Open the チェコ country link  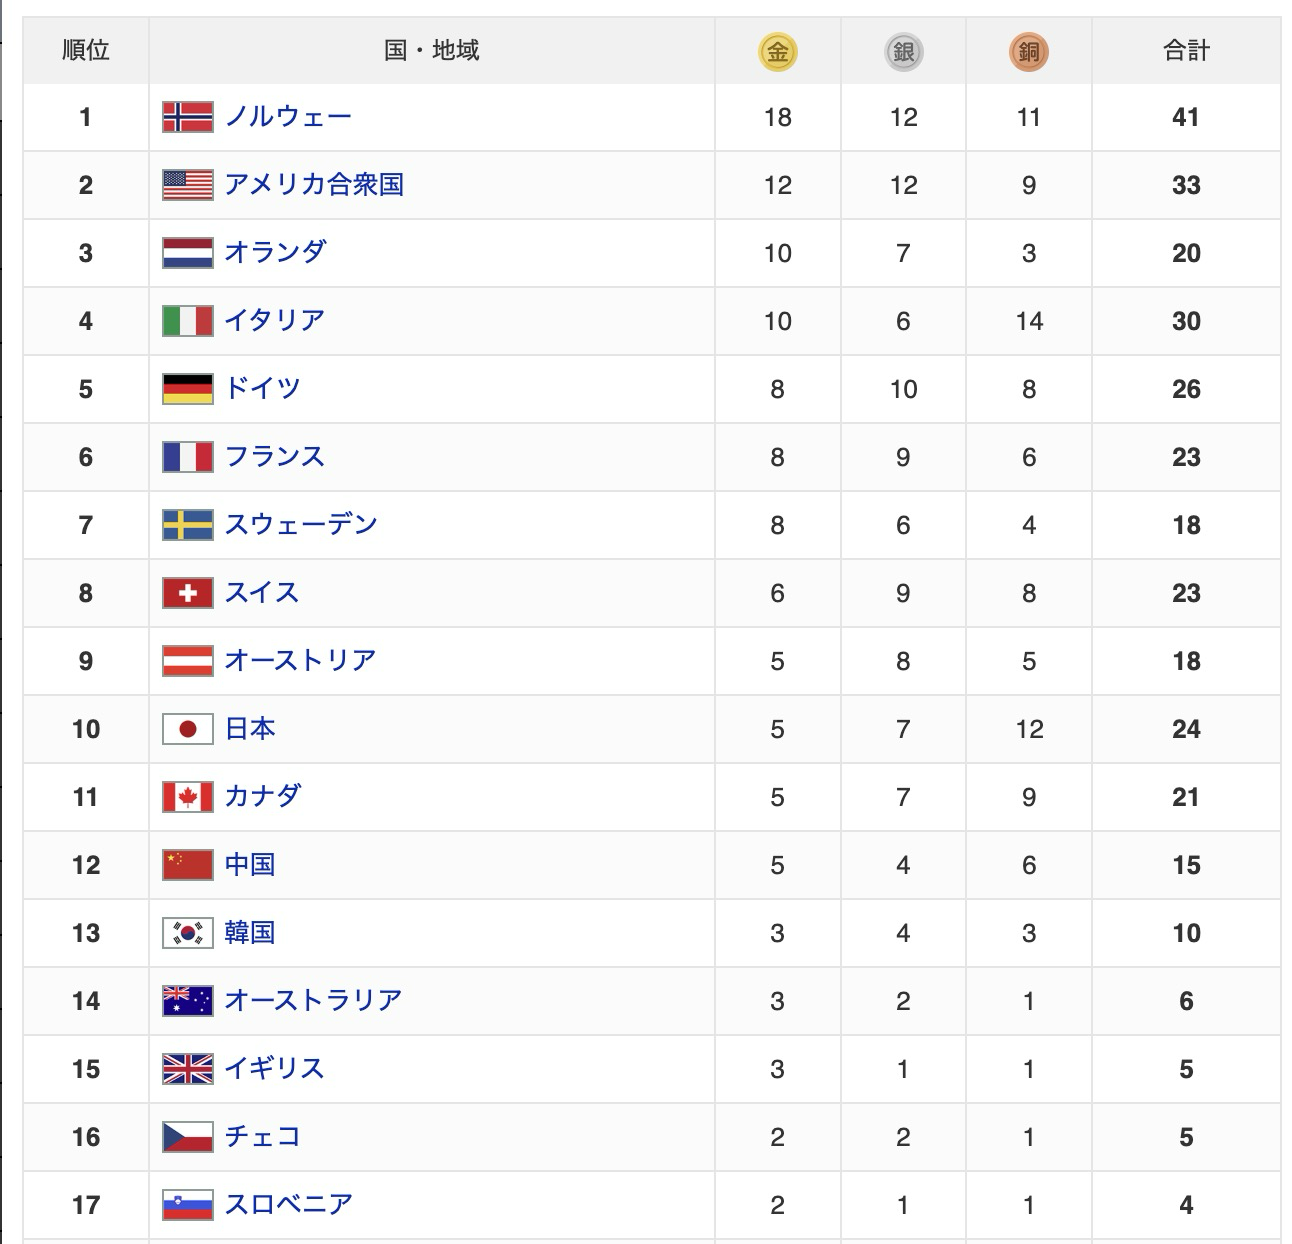pyautogui.click(x=262, y=1137)
